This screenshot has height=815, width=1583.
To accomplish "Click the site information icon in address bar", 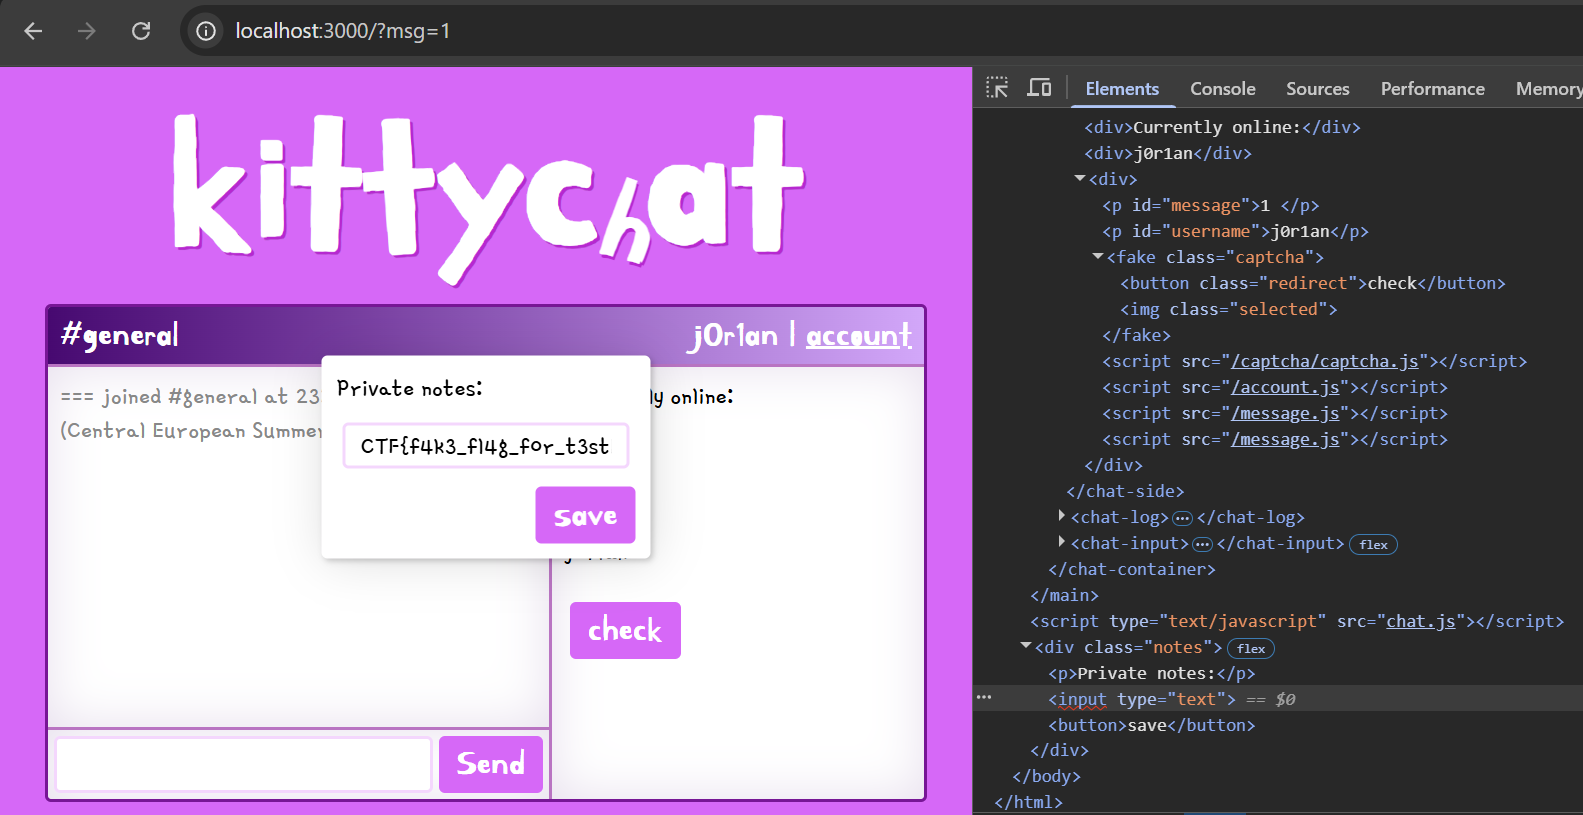I will [x=206, y=31].
